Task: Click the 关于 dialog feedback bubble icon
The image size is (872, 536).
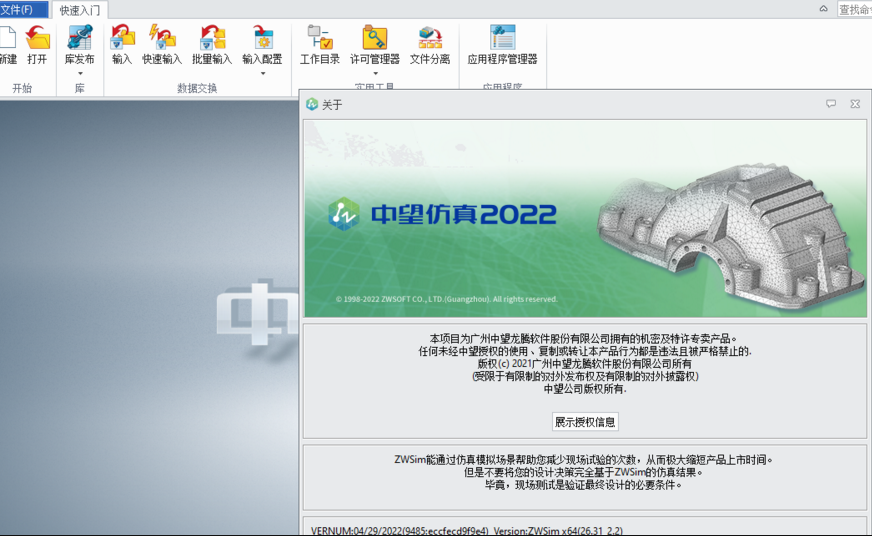Action: pos(831,103)
